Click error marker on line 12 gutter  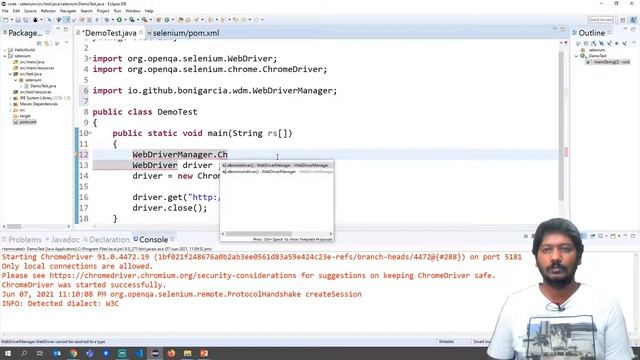tap(77, 155)
